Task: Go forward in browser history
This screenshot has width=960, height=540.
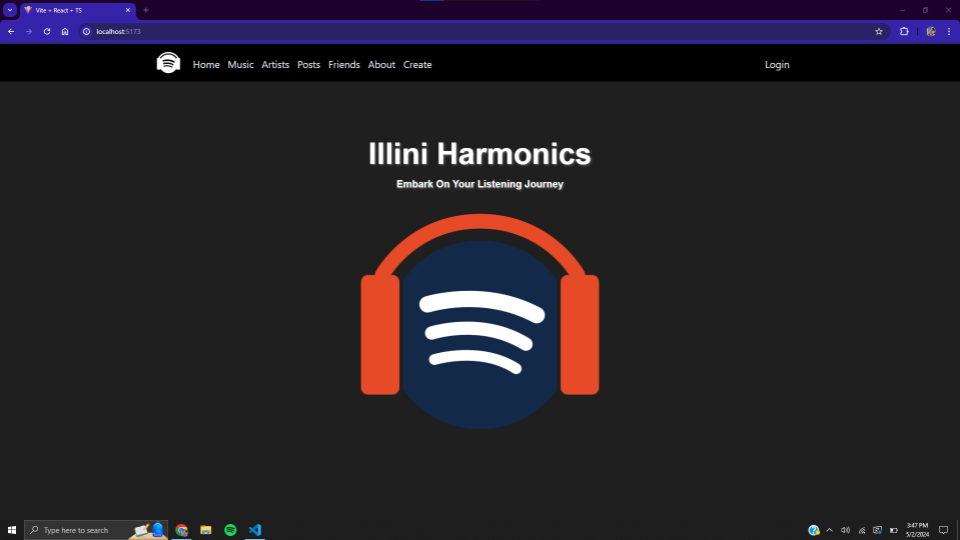Action: [x=29, y=31]
